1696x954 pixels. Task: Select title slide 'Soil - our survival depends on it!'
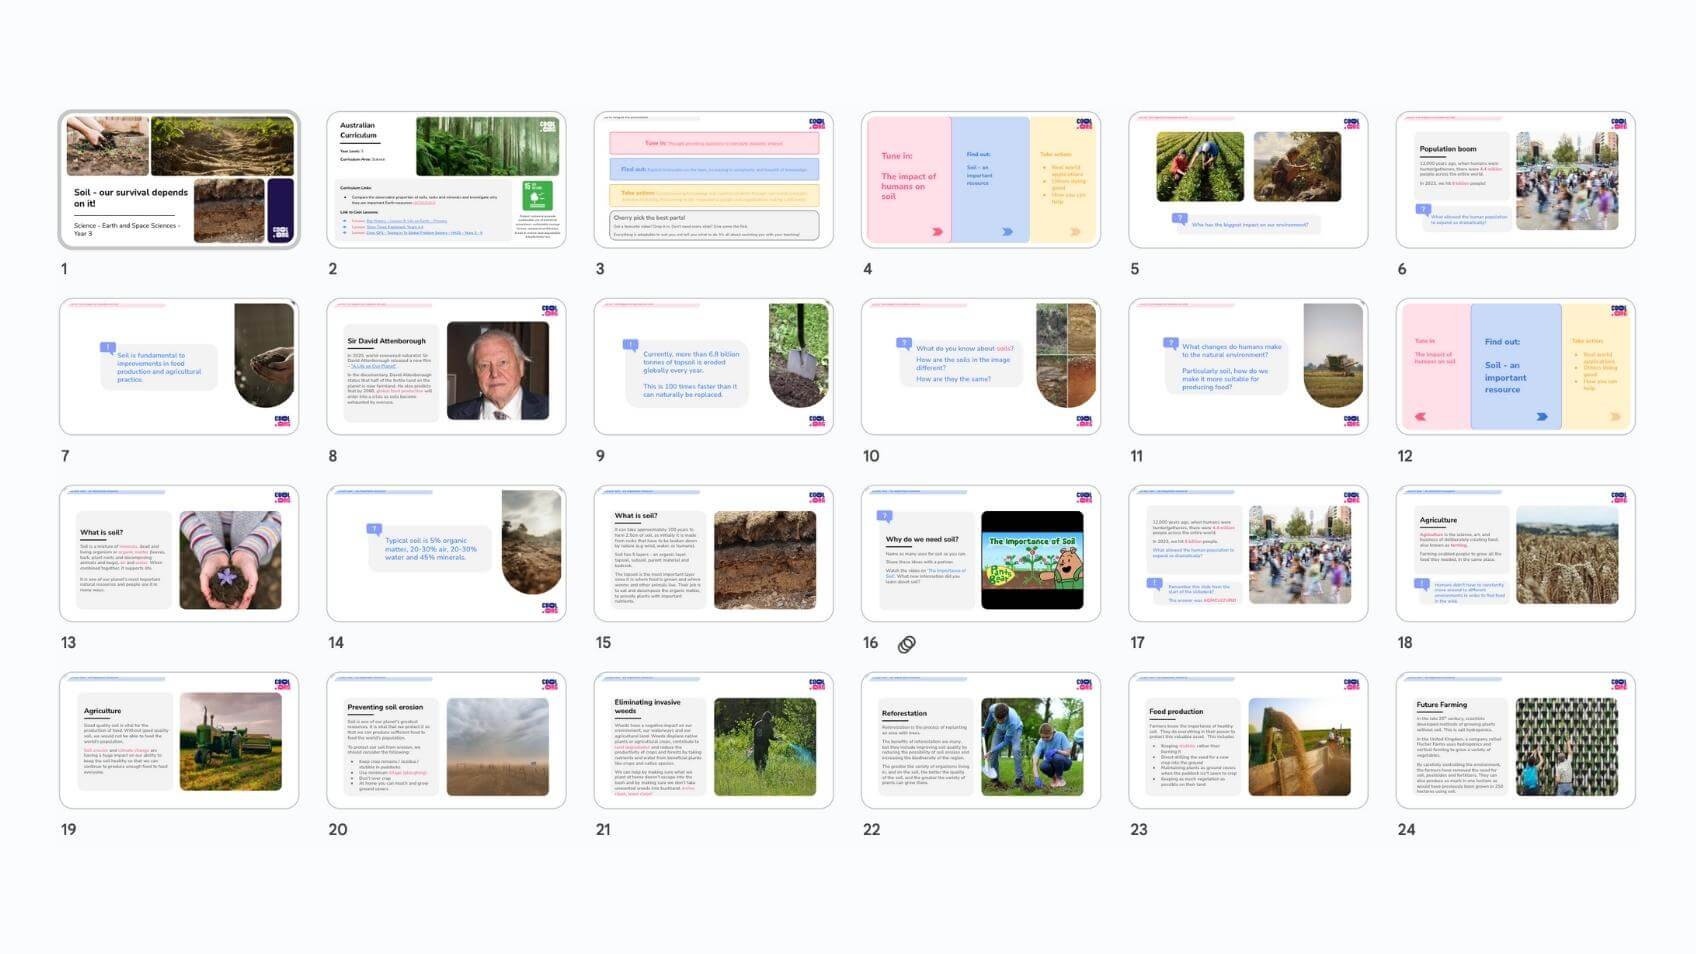tap(179, 180)
